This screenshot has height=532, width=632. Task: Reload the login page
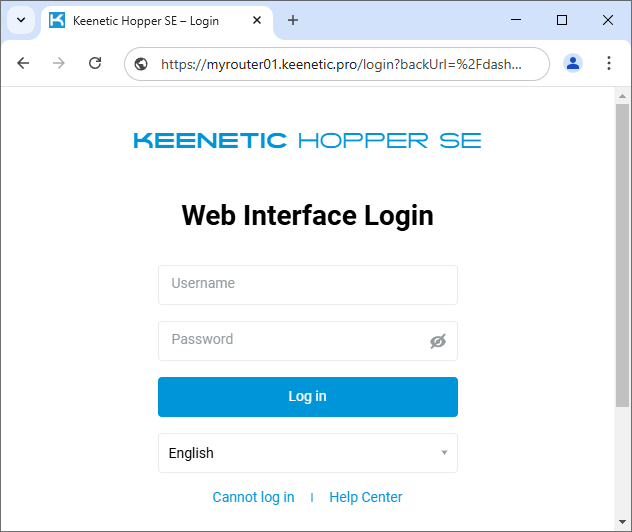[95, 63]
